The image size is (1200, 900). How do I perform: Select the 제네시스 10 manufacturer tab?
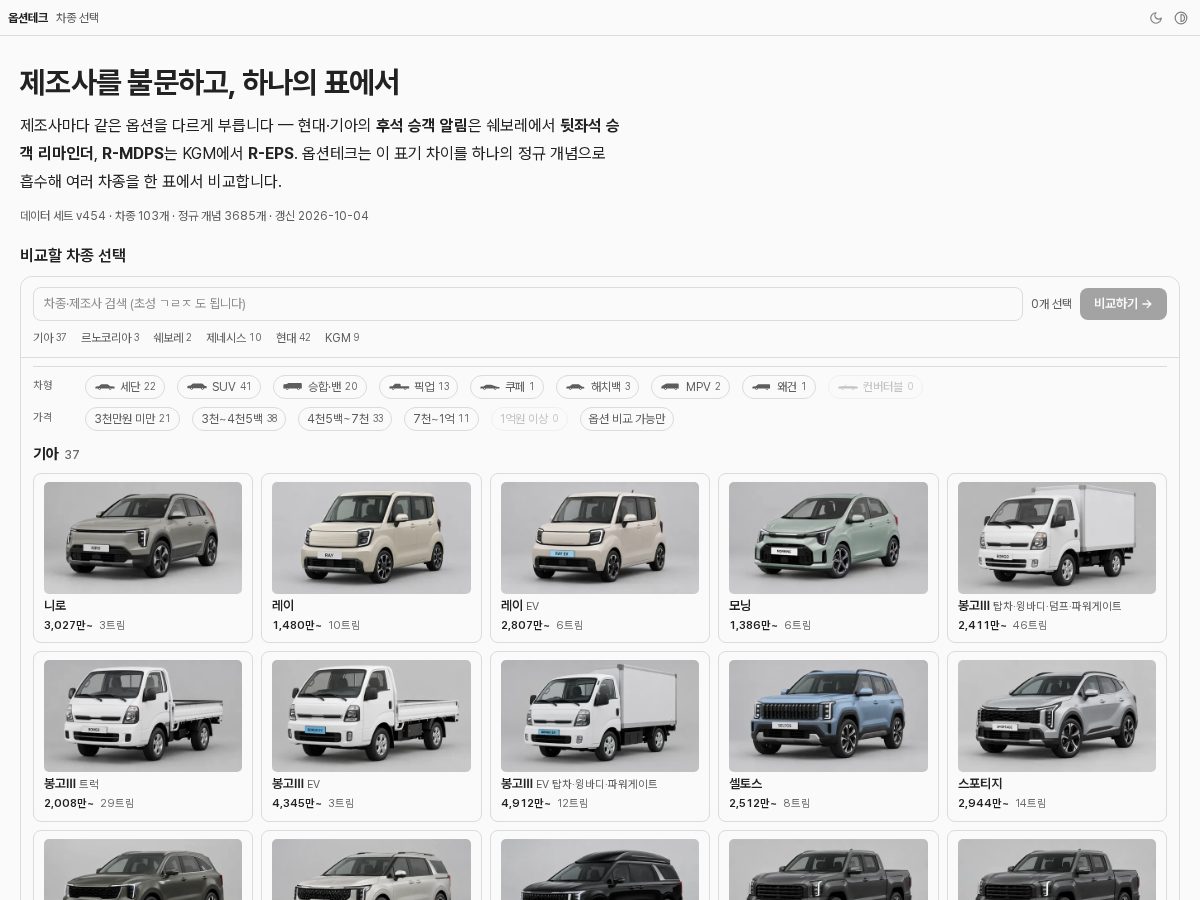point(234,338)
